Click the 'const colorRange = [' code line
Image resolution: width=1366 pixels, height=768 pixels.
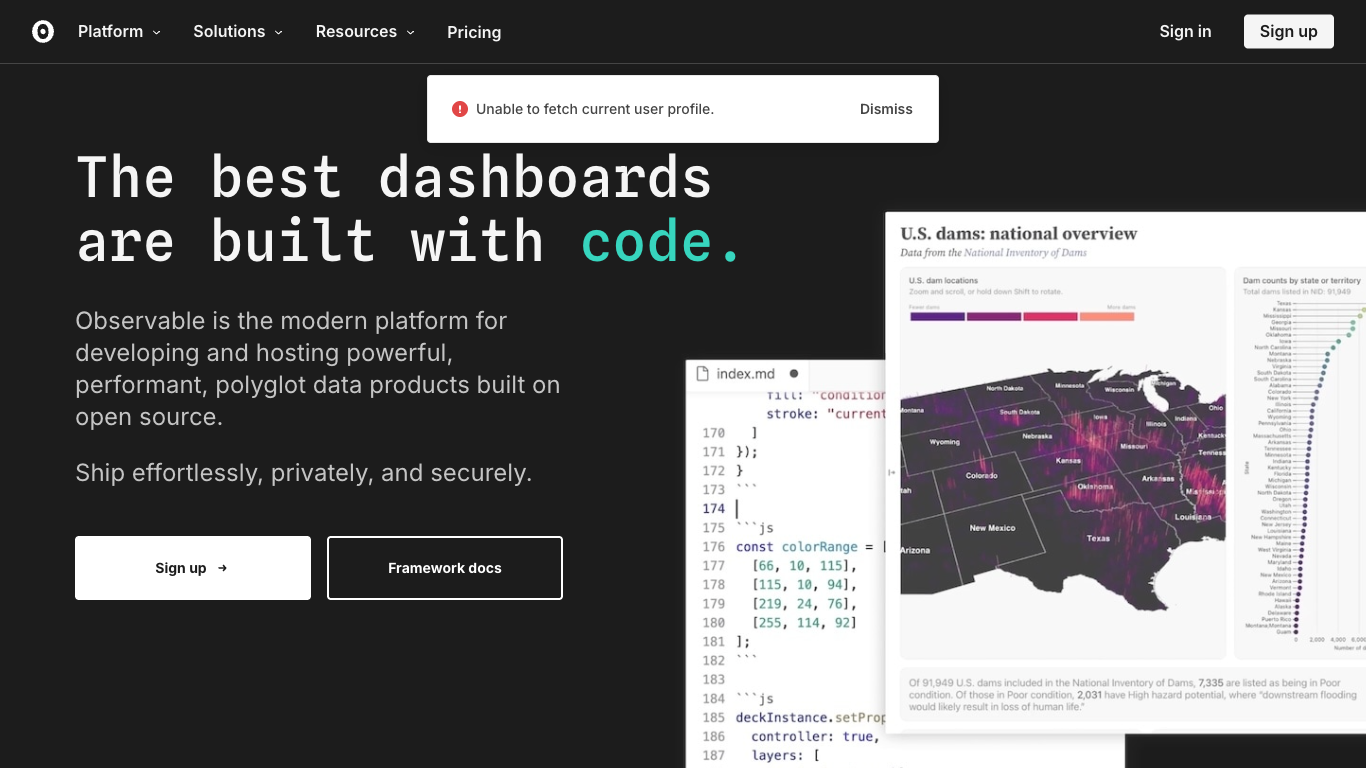pos(811,547)
